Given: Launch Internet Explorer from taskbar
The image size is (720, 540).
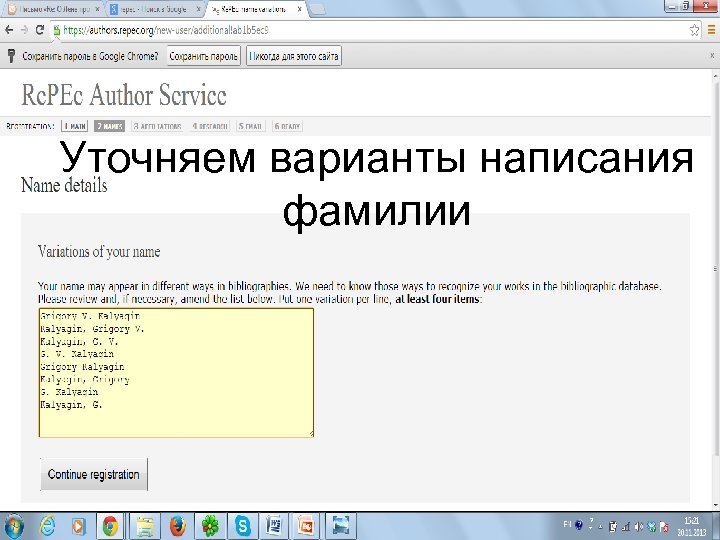Looking at the screenshot, I should click(47, 526).
